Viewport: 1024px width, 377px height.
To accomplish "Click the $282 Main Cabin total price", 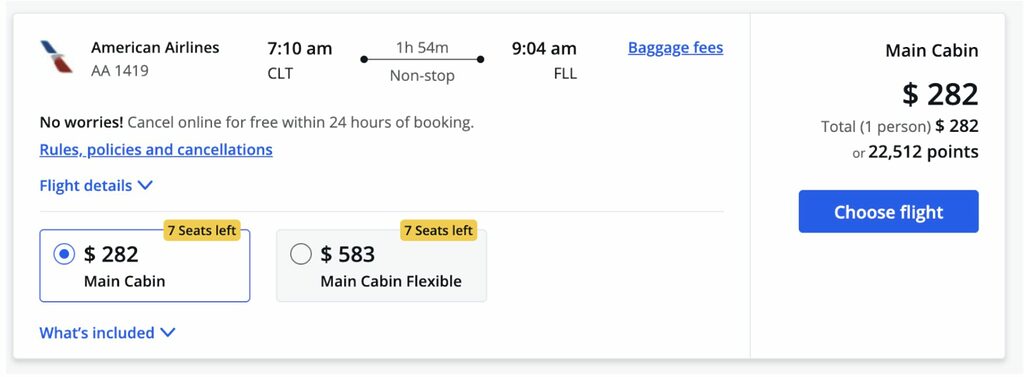I will (x=940, y=94).
